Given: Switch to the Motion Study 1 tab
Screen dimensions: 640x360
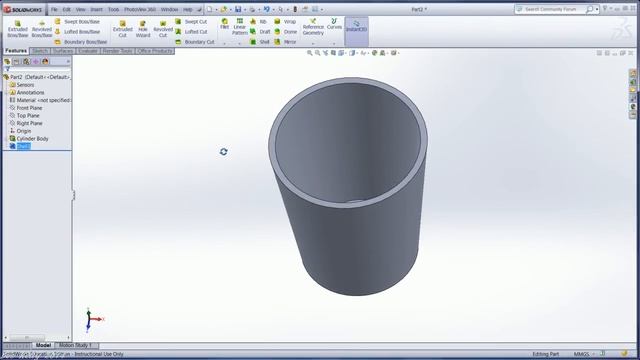Looking at the screenshot, I should coord(76,345).
